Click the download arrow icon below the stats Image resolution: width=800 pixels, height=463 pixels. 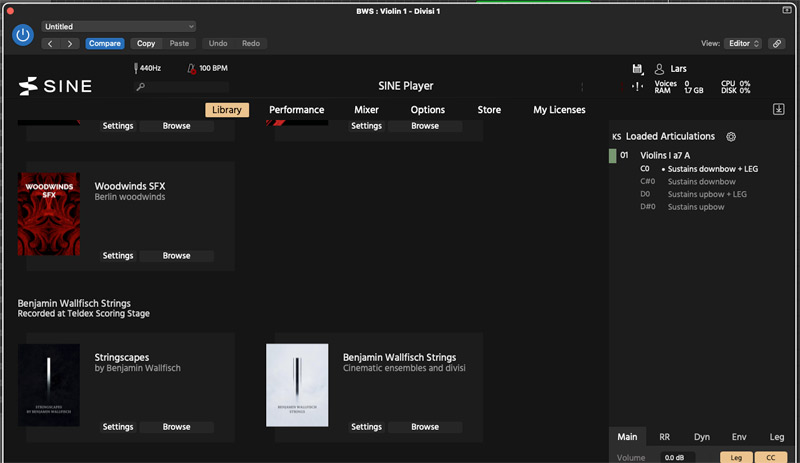point(779,109)
